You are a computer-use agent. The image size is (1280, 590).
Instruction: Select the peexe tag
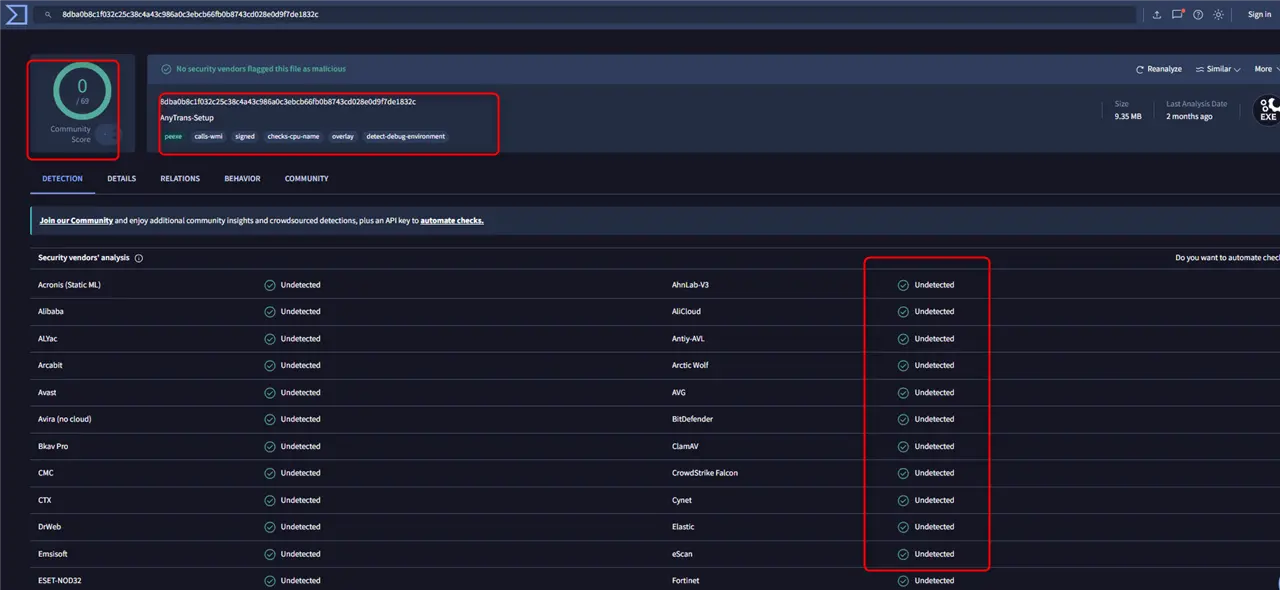[173, 136]
